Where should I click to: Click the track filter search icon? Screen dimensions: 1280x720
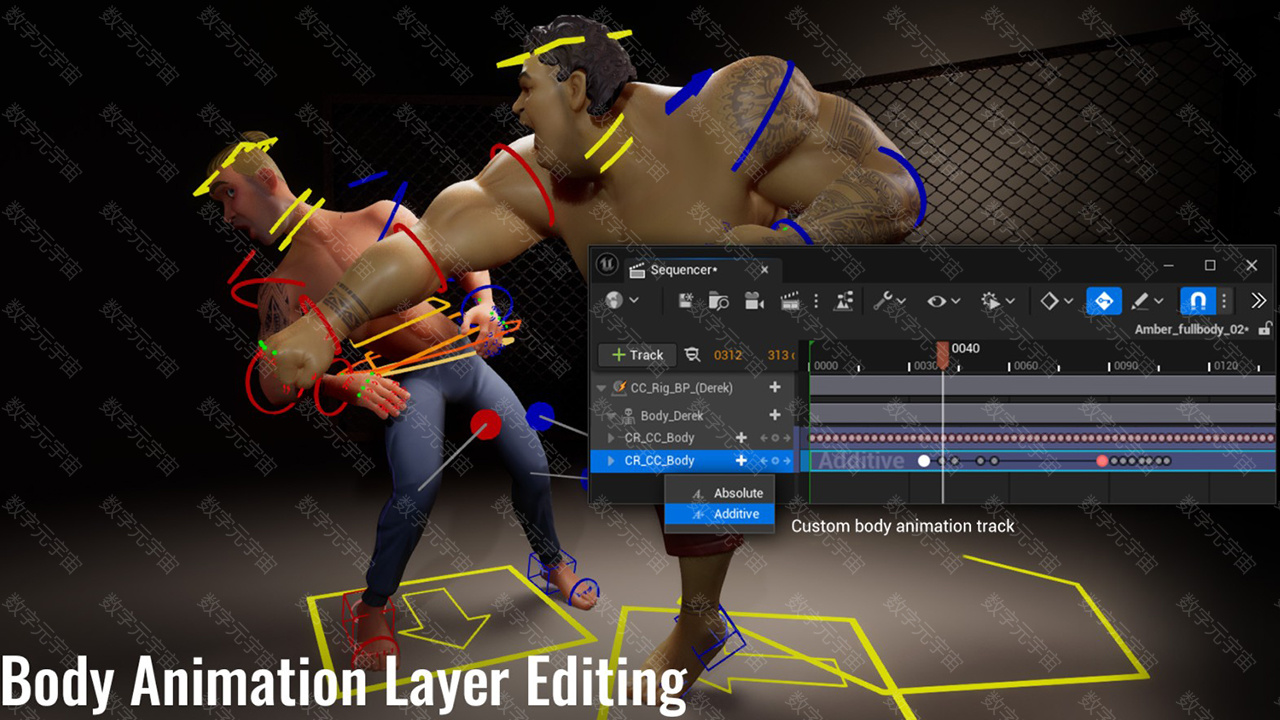point(692,355)
